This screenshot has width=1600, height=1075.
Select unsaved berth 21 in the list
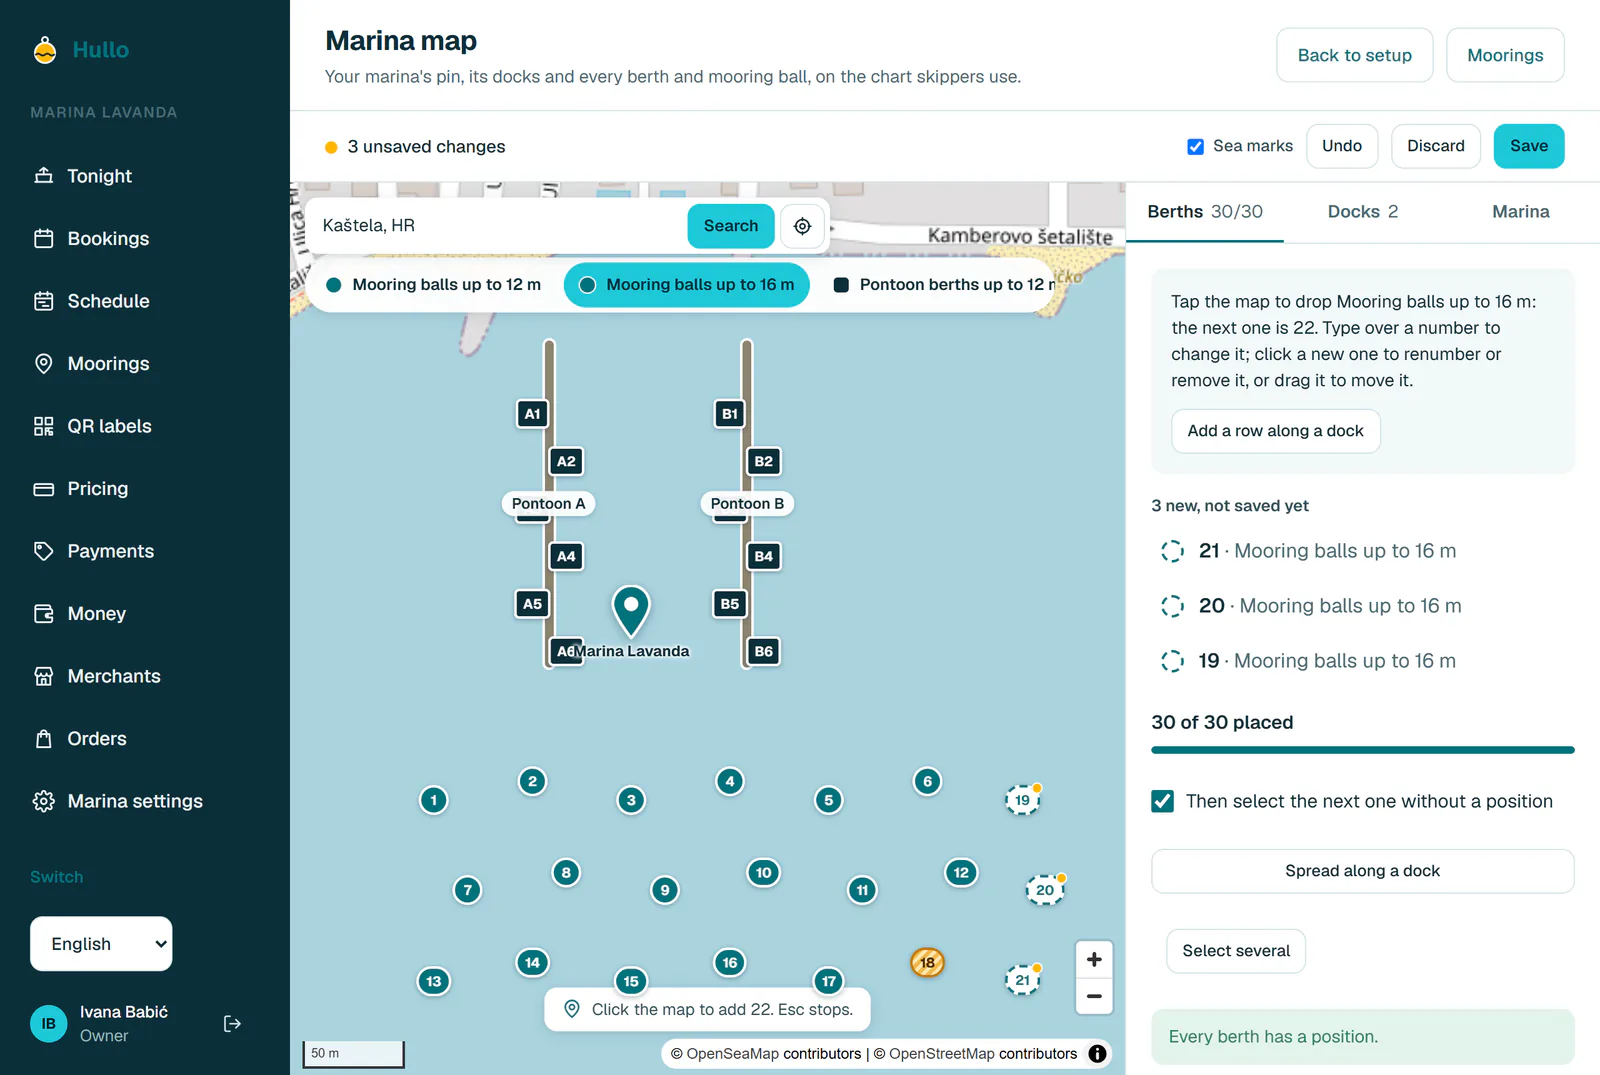coord(1362,551)
